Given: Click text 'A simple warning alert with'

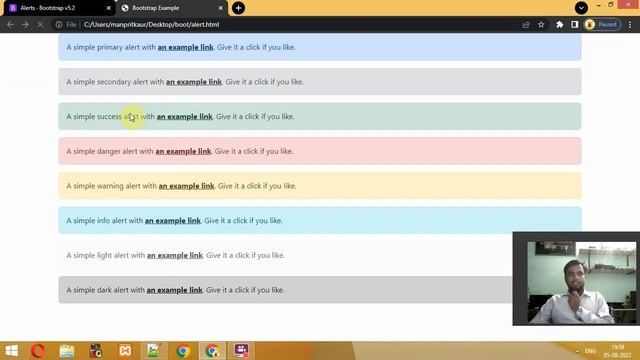Looking at the screenshot, I should tap(111, 186).
